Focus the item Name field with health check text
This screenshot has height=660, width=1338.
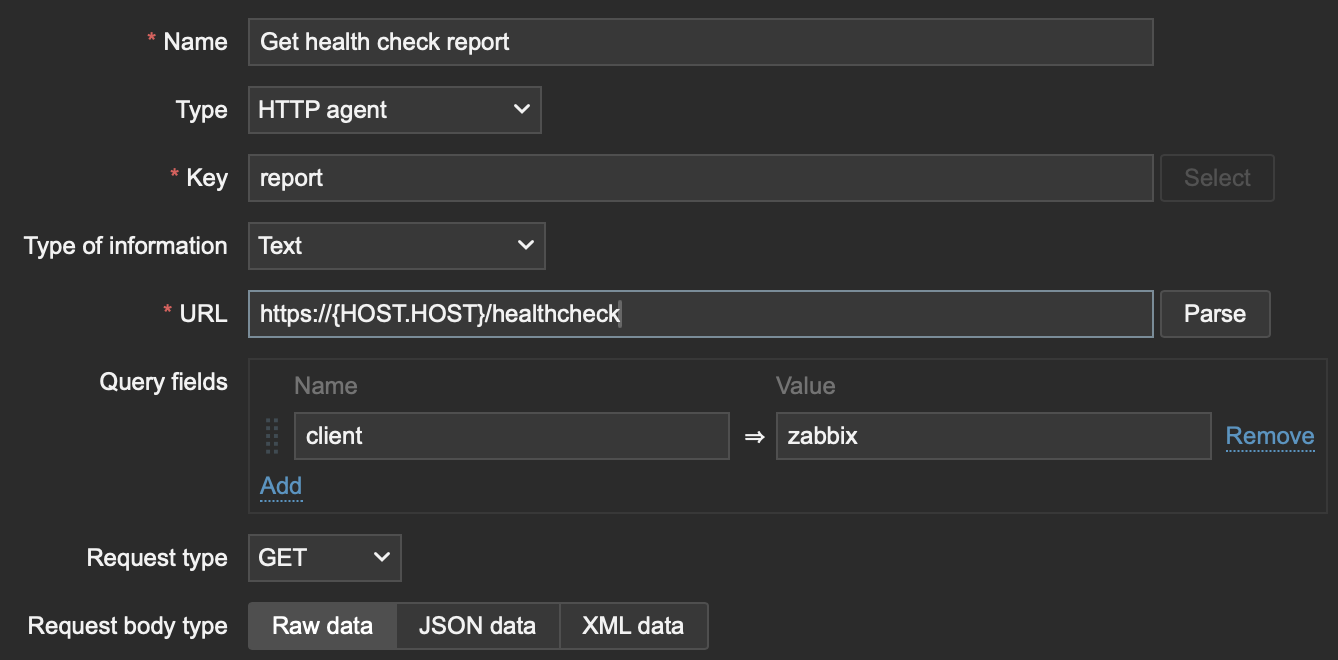[x=700, y=42]
